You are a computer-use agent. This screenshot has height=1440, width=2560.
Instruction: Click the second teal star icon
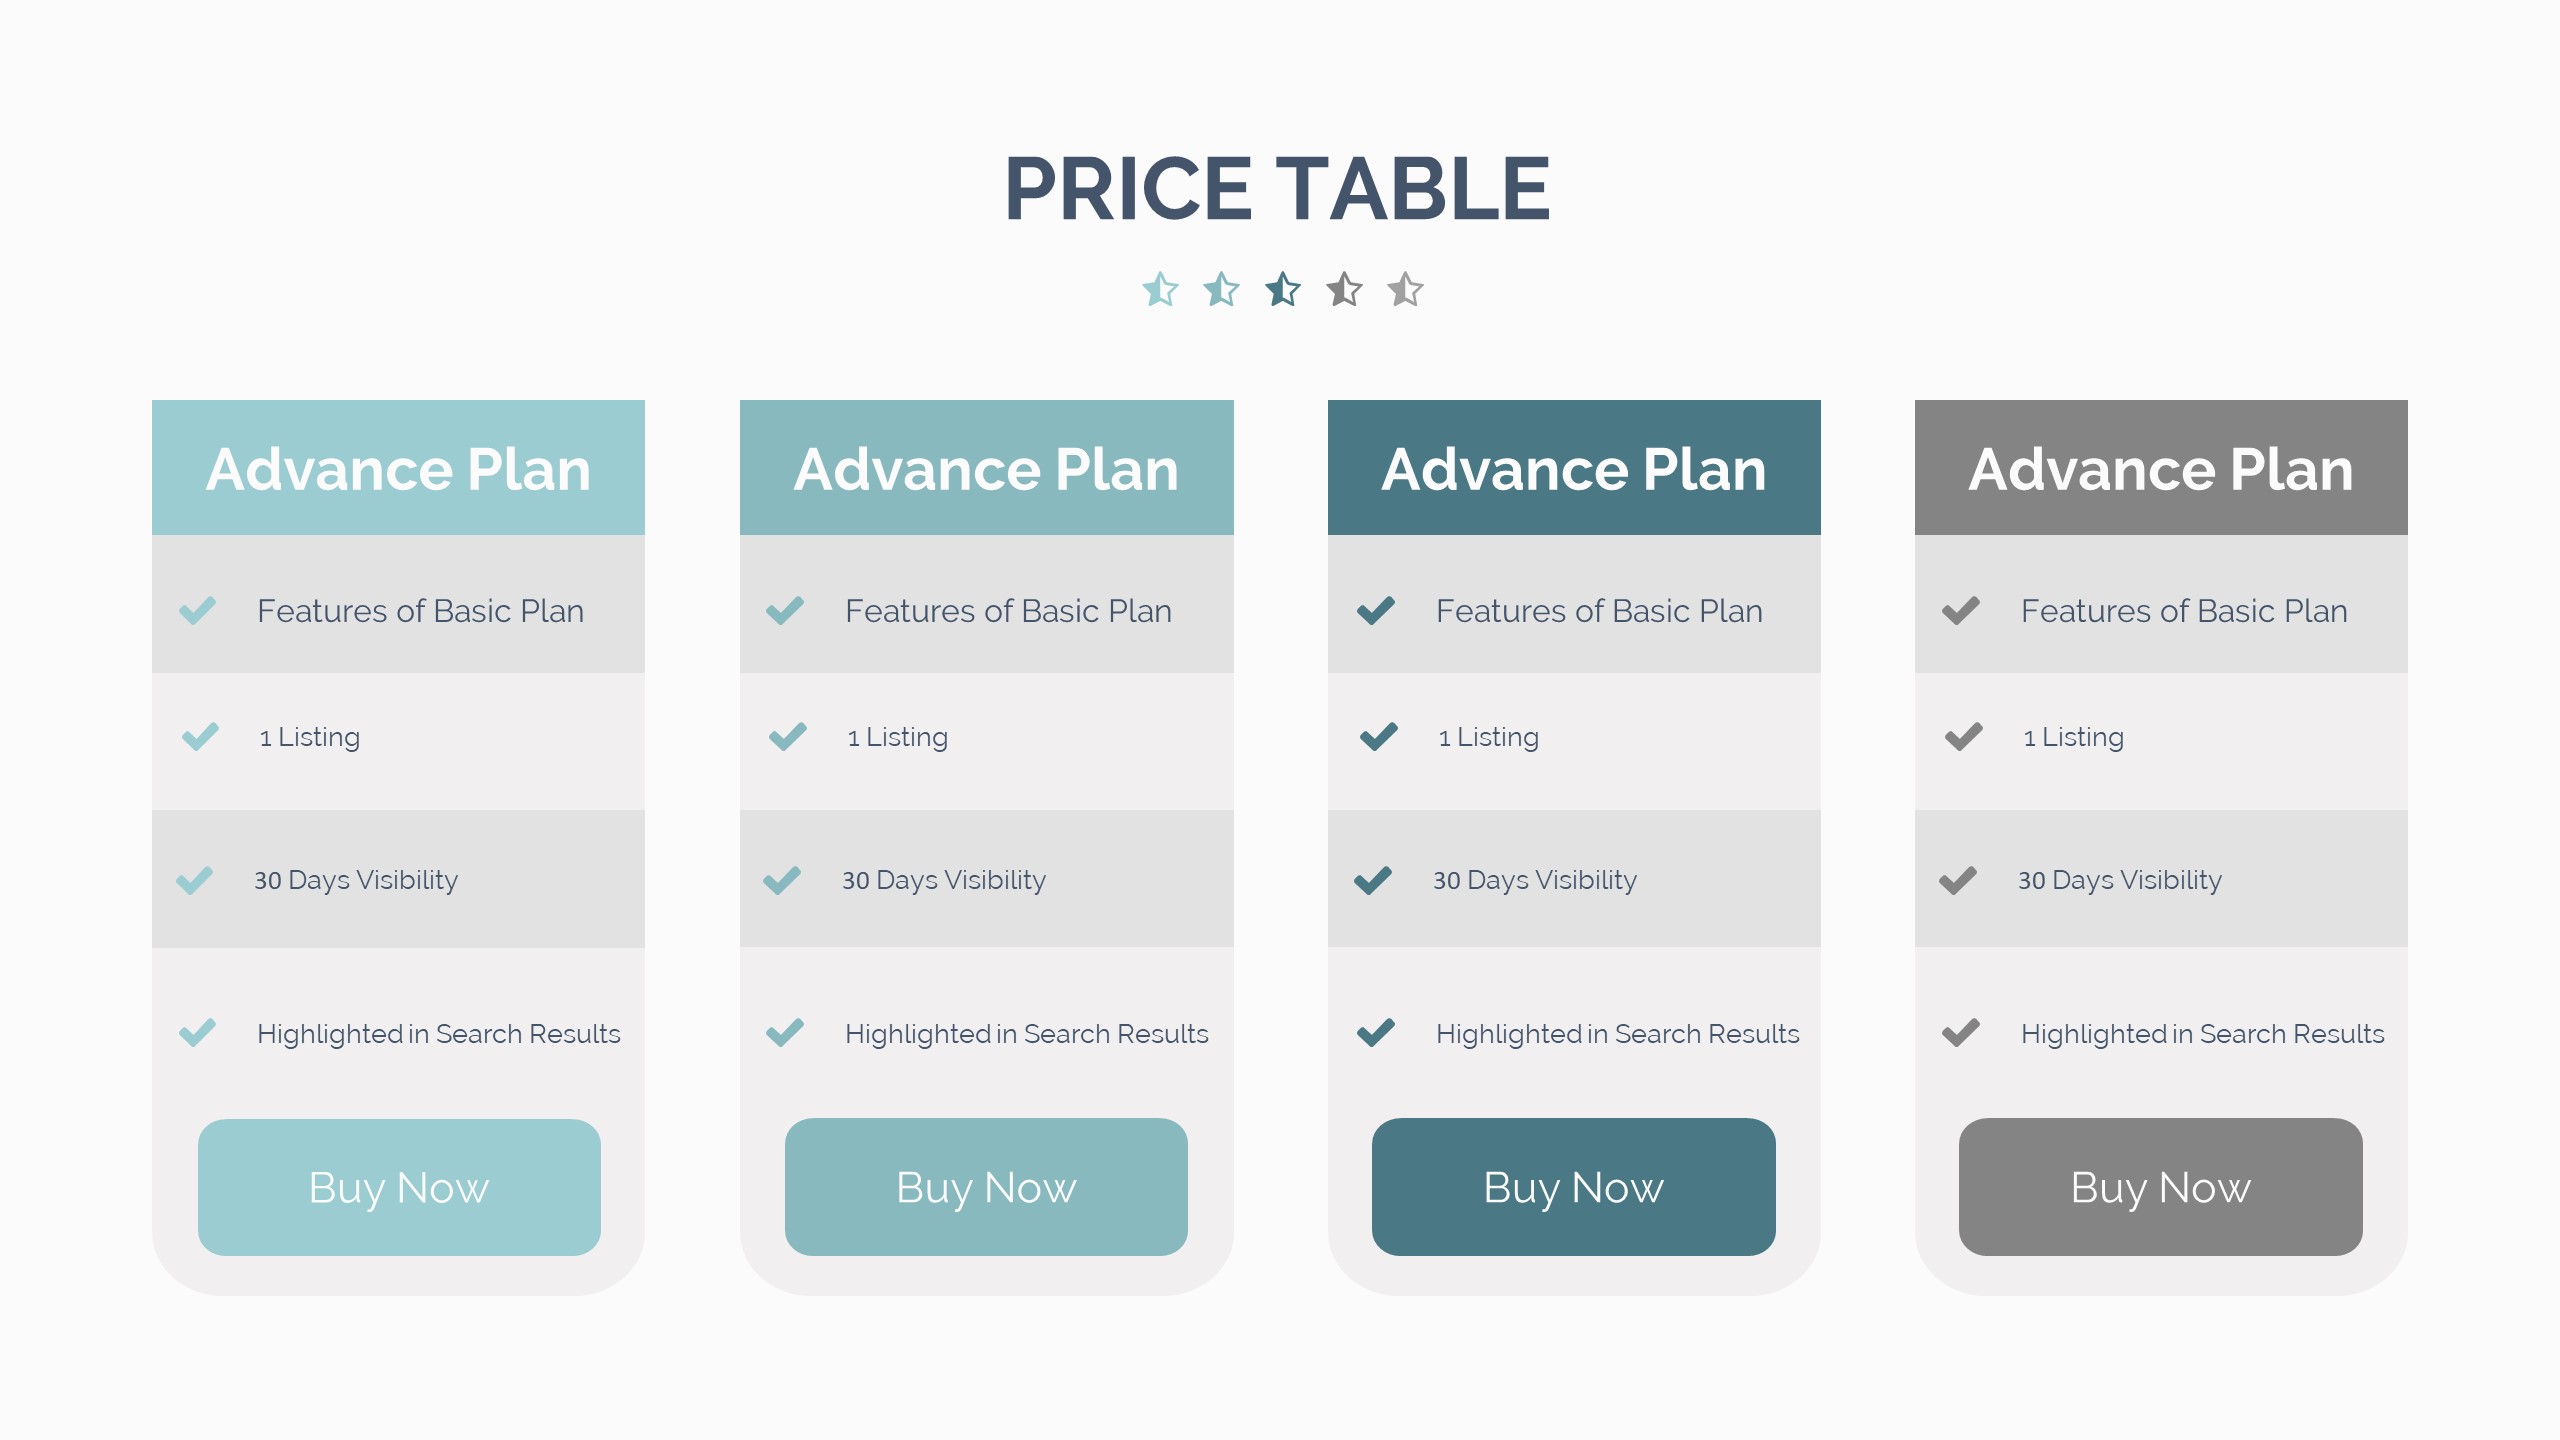pos(1221,290)
